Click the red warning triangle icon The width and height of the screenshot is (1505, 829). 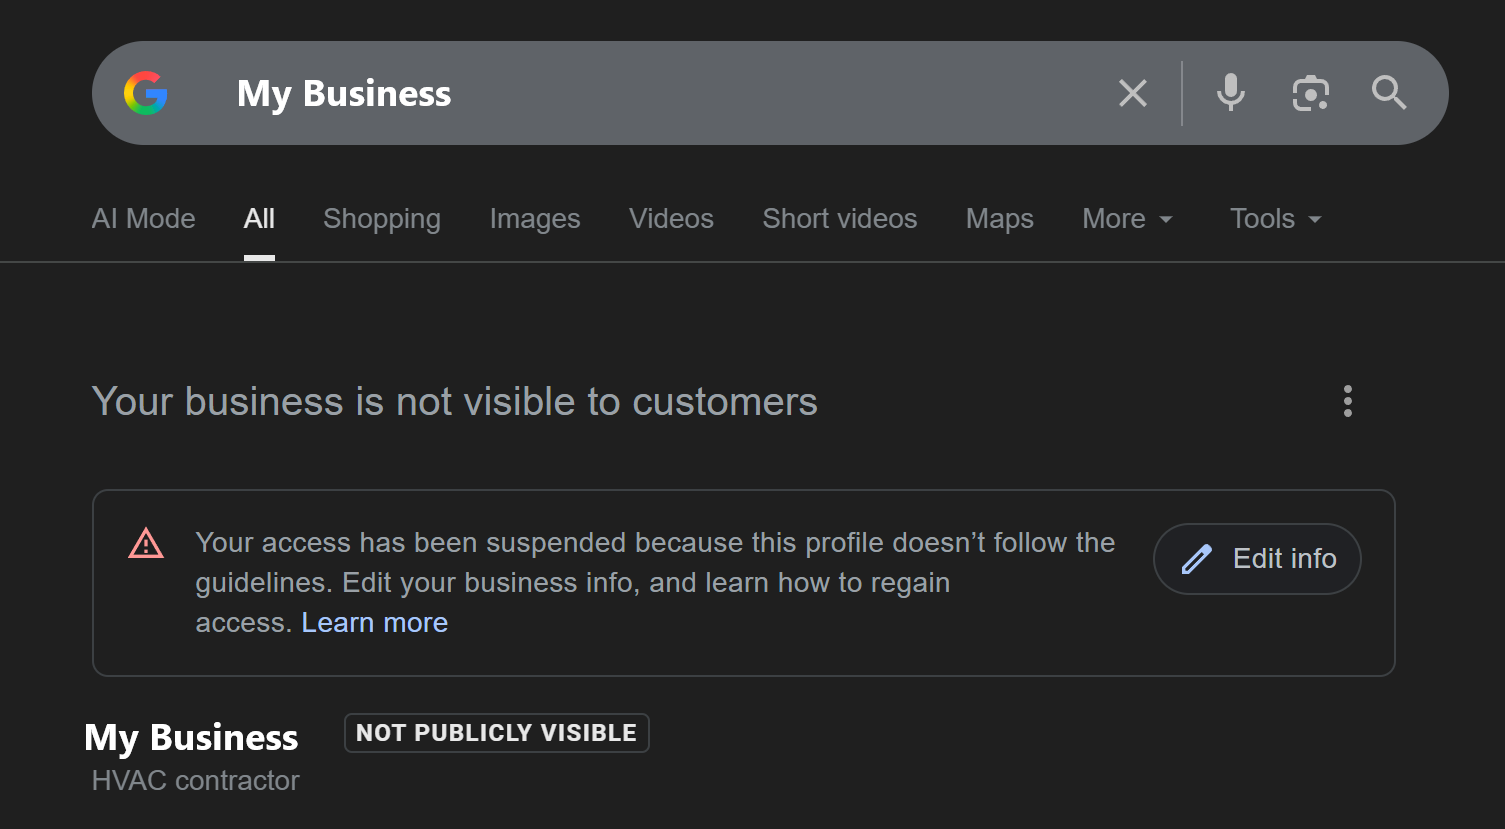click(x=146, y=543)
